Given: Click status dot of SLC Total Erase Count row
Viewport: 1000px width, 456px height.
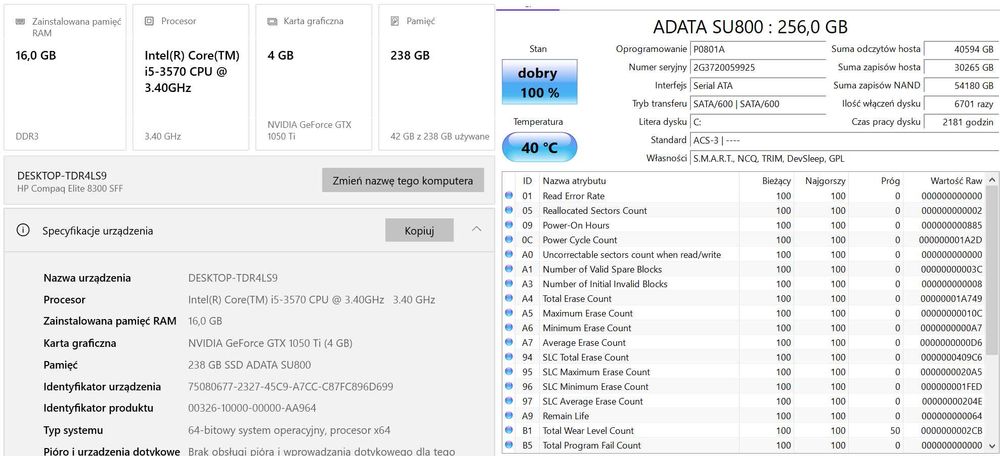Looking at the screenshot, I should click(509, 357).
